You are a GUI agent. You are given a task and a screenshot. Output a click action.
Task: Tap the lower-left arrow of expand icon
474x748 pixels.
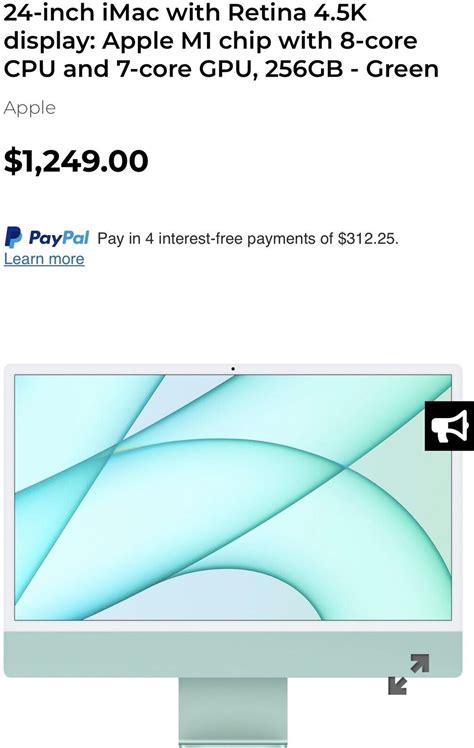coord(398,685)
